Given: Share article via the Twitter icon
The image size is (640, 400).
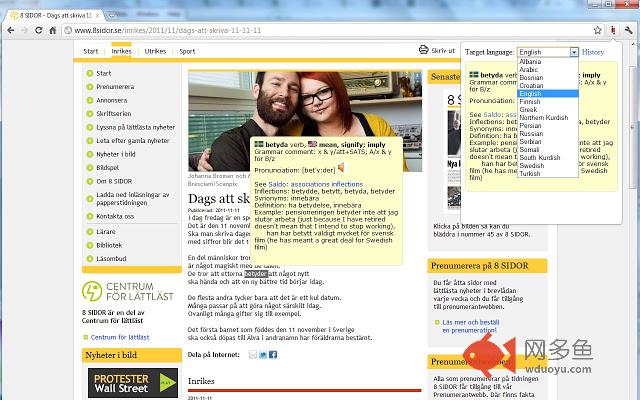Looking at the screenshot, I should pos(263,354).
